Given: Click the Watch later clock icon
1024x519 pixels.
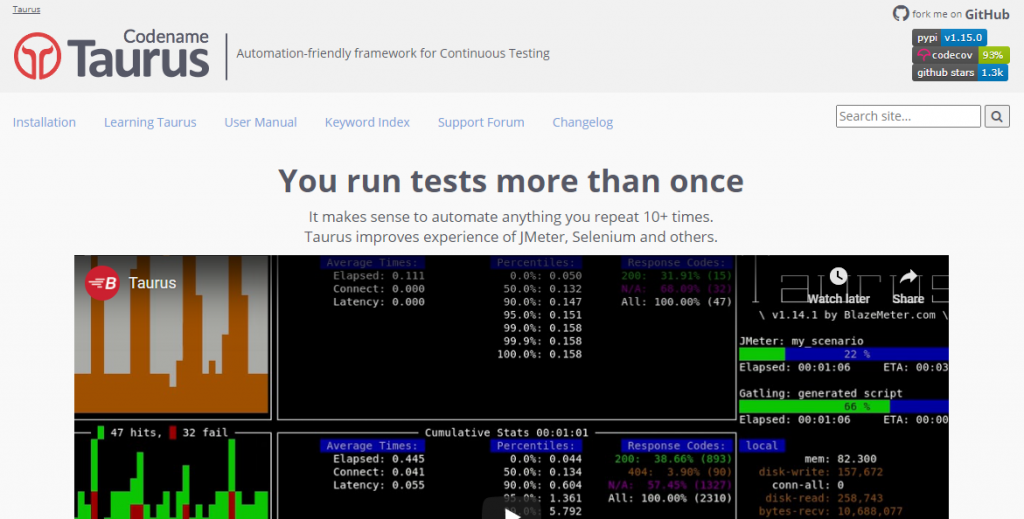Looking at the screenshot, I should click(x=839, y=276).
